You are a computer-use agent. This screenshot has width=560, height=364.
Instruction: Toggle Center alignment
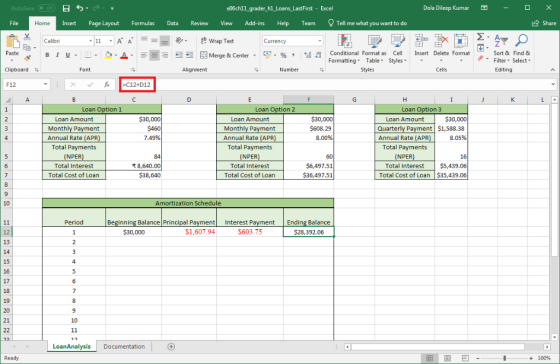[x=154, y=55]
